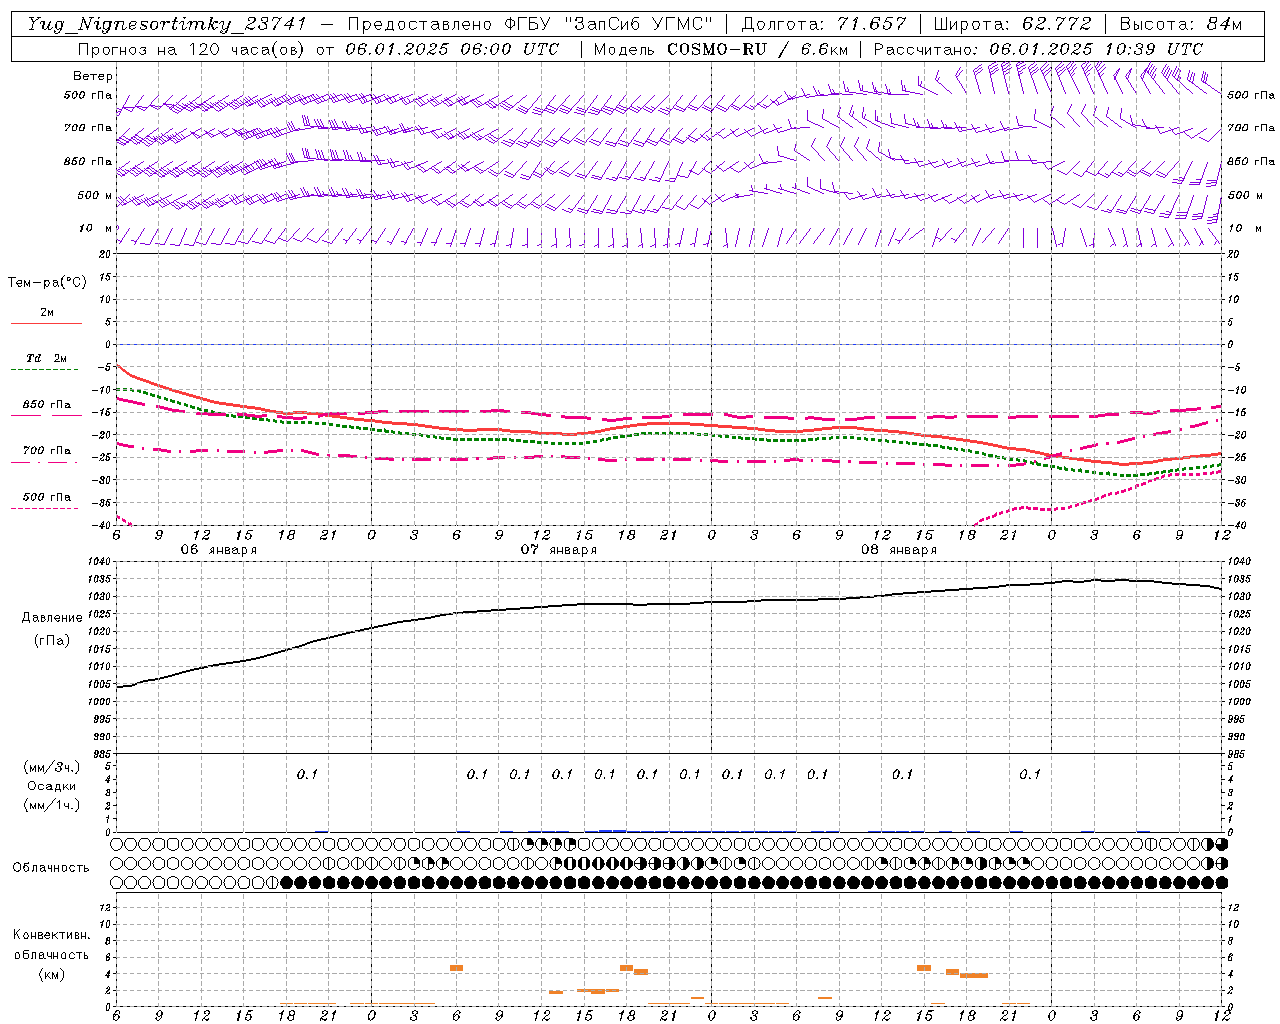
Task: Click the blue precipitation bar on 07 января evening
Action: [612, 830]
